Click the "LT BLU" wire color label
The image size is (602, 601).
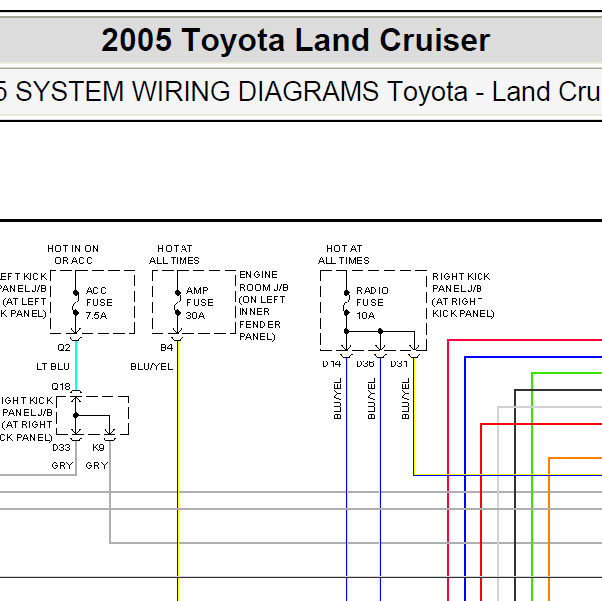click(x=53, y=367)
